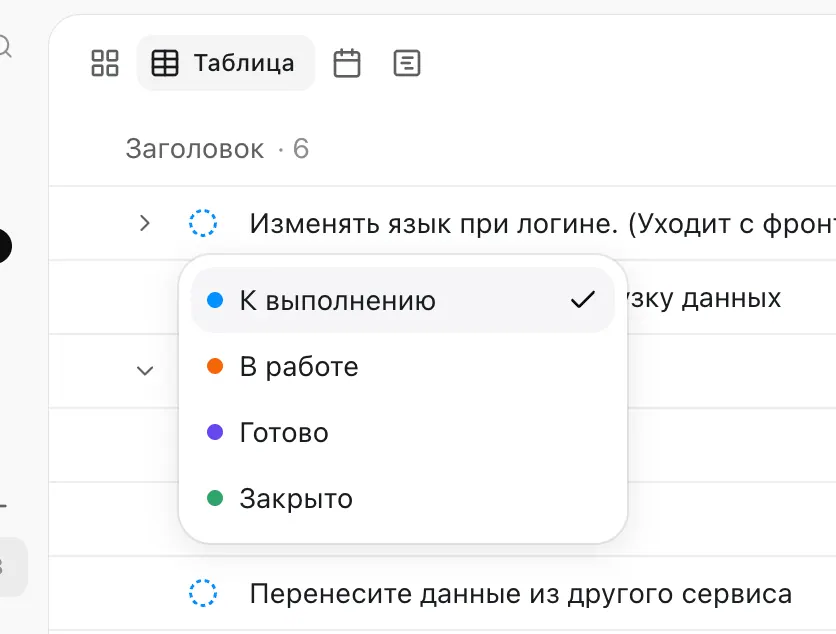Image resolution: width=836 pixels, height=634 pixels.
Task: Click status circle of Изменять язык при логине
Action: 203,223
